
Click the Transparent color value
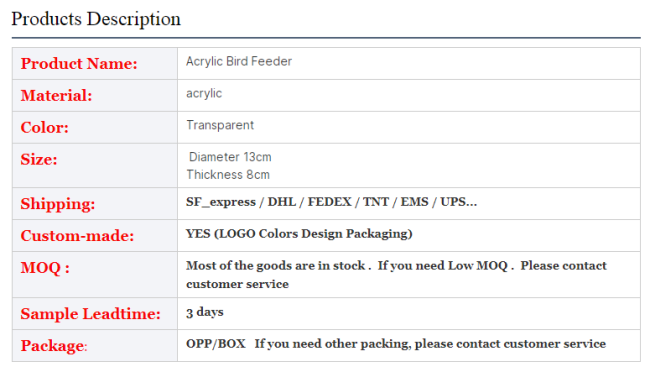tap(220, 125)
